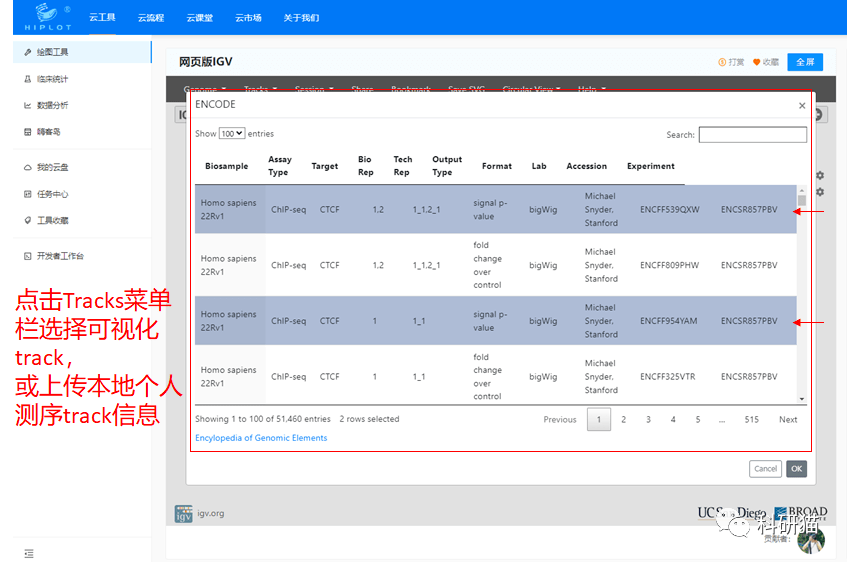This screenshot has height=562, width=847.
Task: Sort table by the Accession column
Action: pyautogui.click(x=586, y=166)
